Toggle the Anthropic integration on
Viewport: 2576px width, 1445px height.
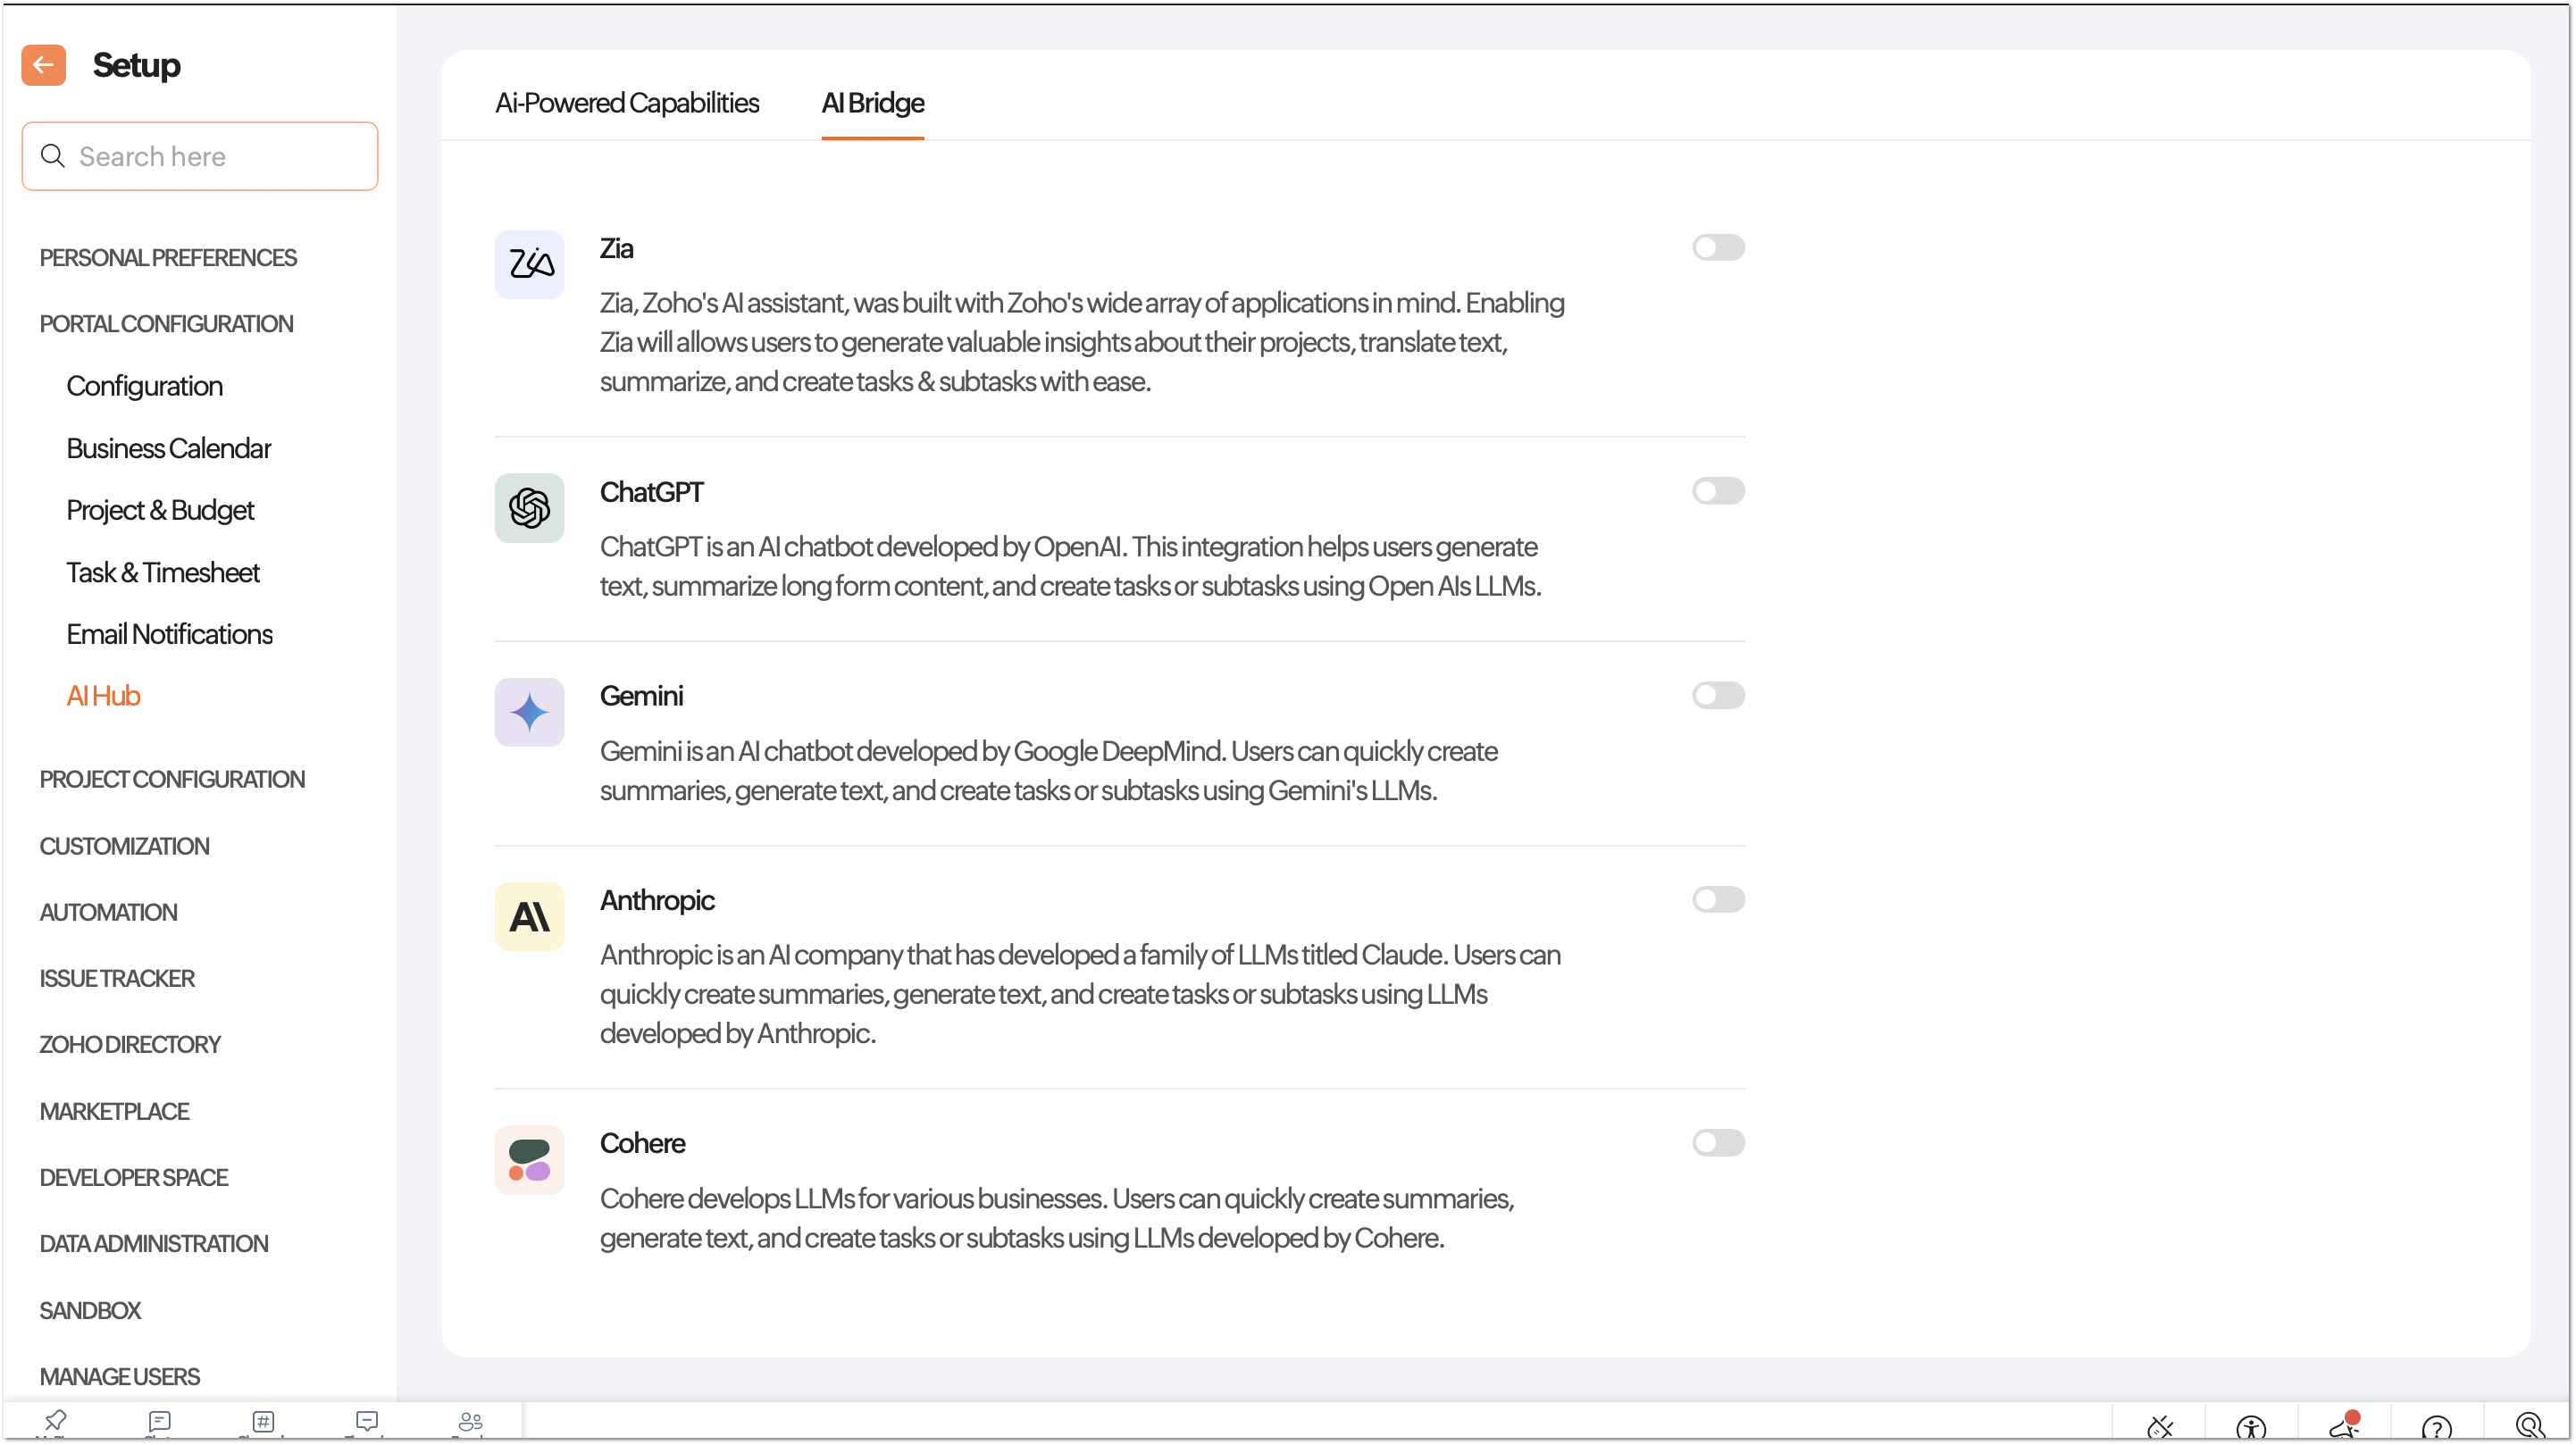tap(1717, 900)
